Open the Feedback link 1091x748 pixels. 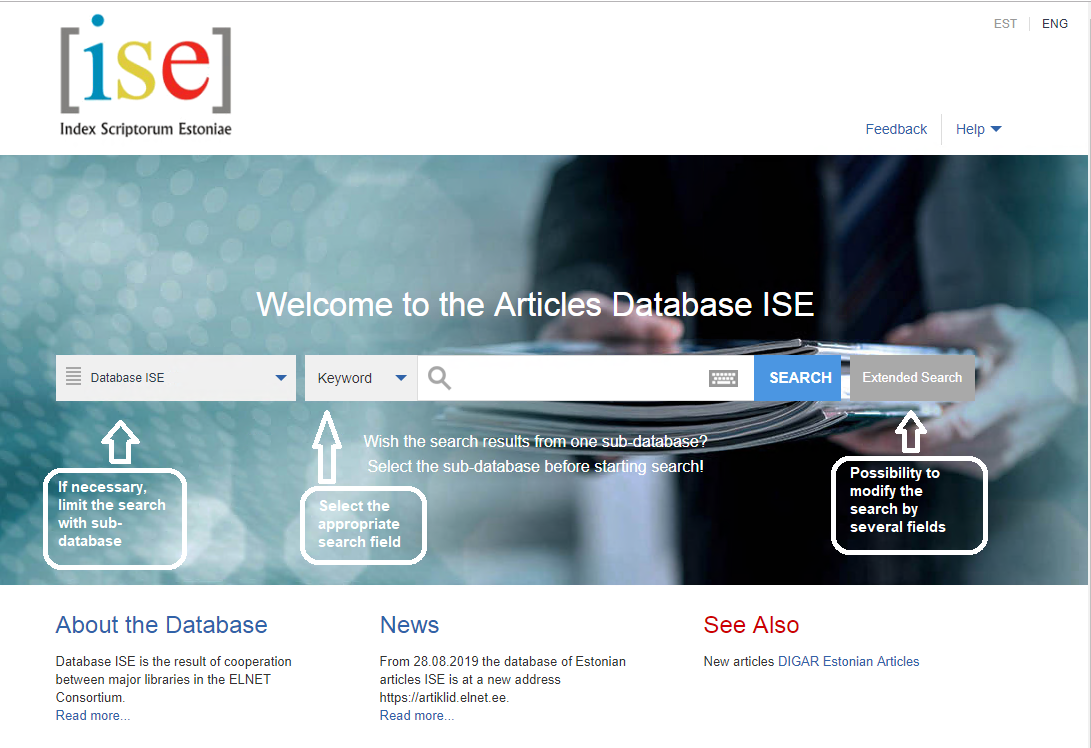tap(896, 129)
